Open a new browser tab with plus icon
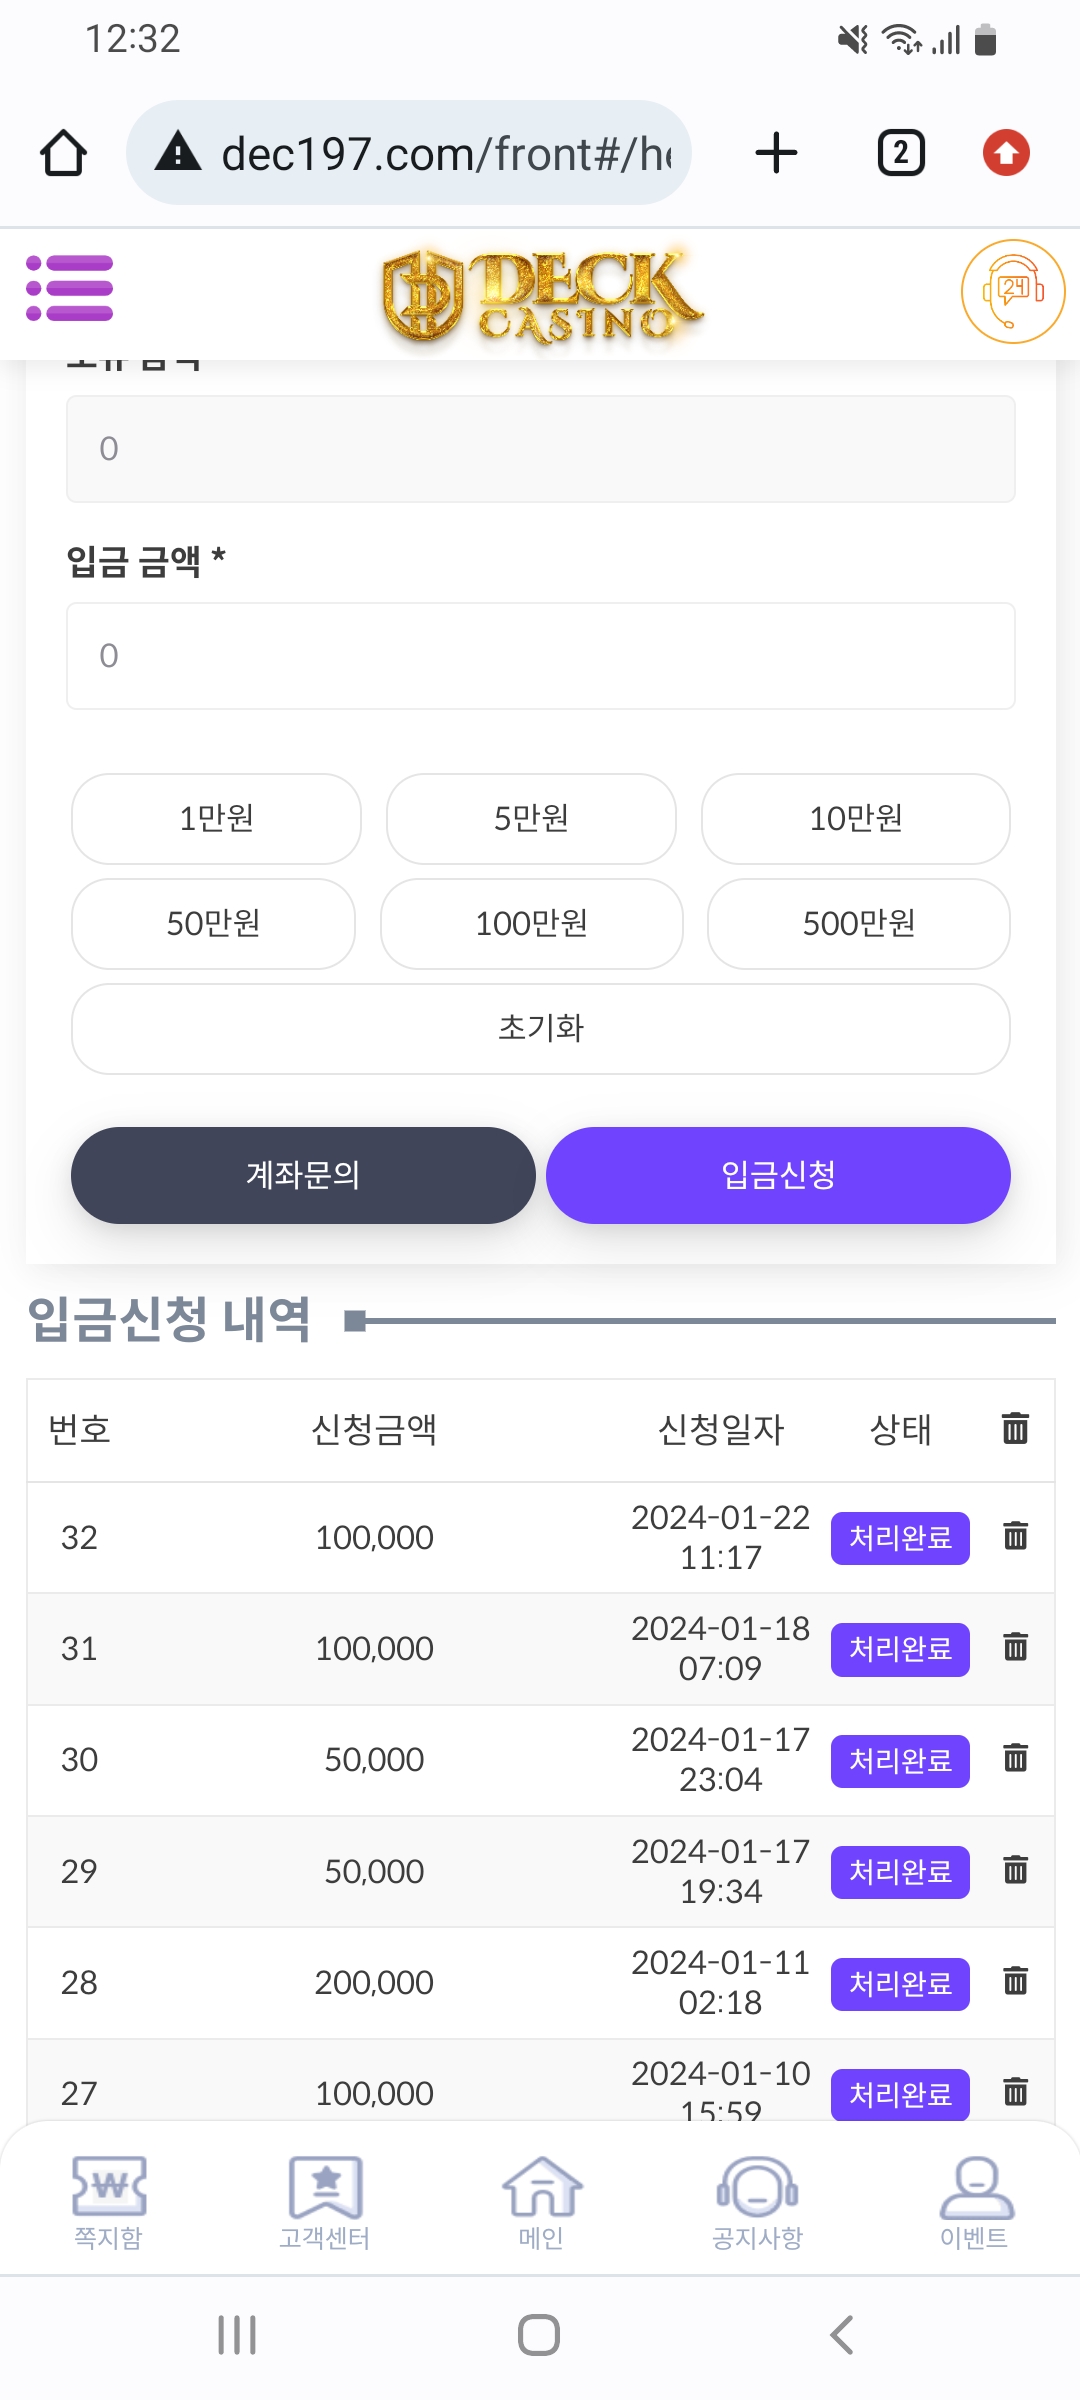This screenshot has width=1080, height=2400. [776, 154]
